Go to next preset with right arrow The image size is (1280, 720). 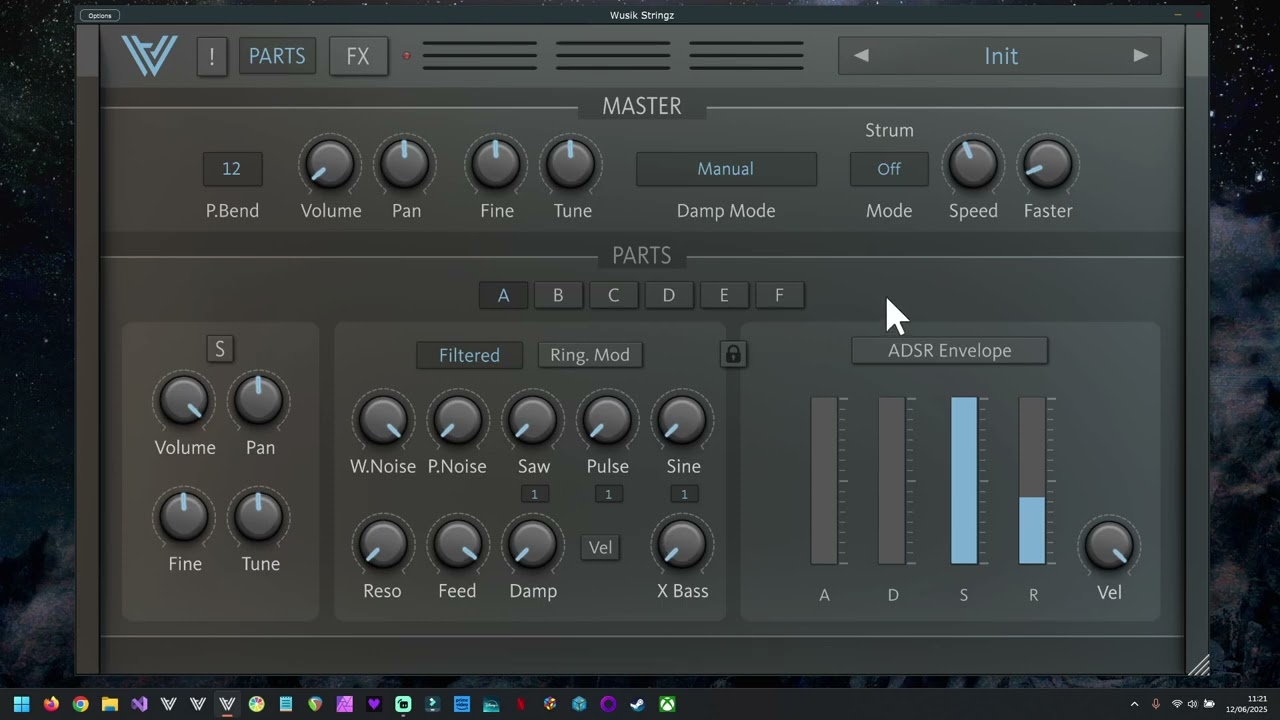coord(1140,56)
